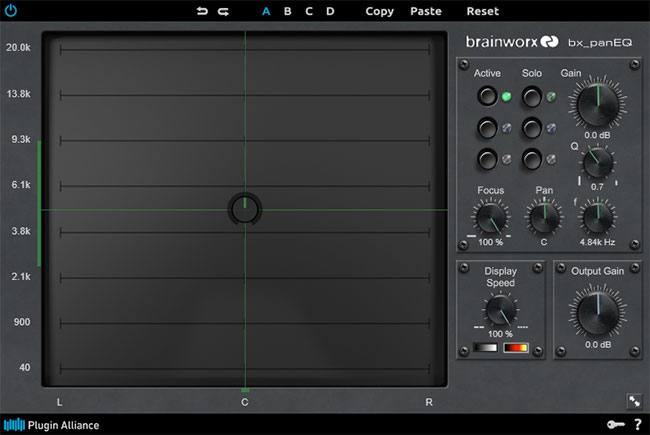Enable the third band Active button

click(487, 159)
